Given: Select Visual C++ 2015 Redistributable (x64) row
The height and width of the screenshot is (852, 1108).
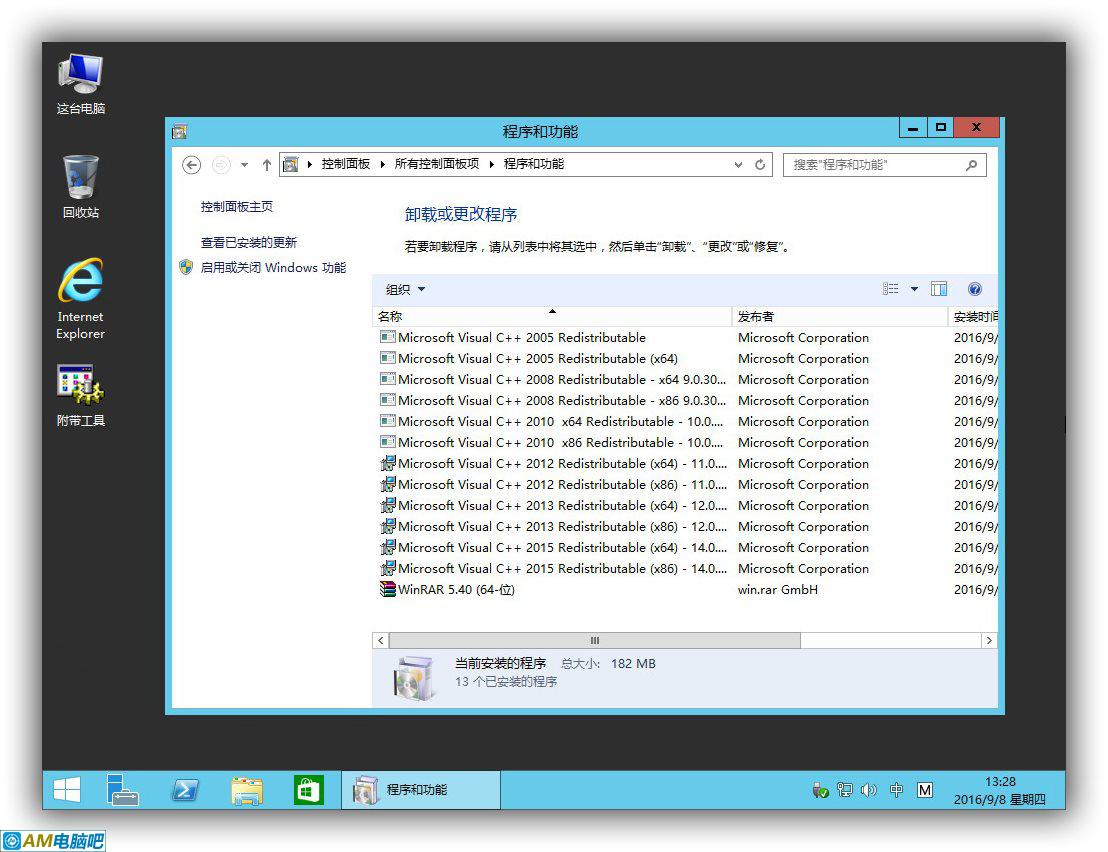Looking at the screenshot, I should point(685,548).
